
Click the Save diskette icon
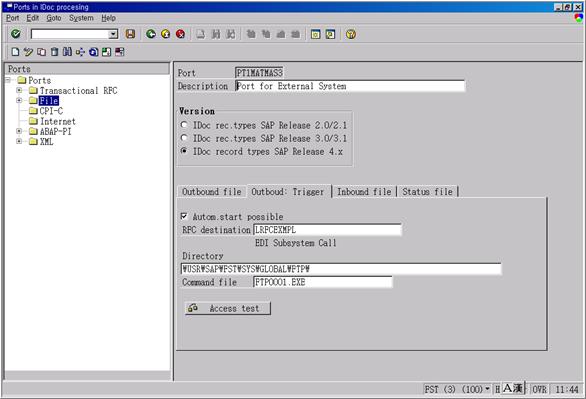tap(130, 34)
